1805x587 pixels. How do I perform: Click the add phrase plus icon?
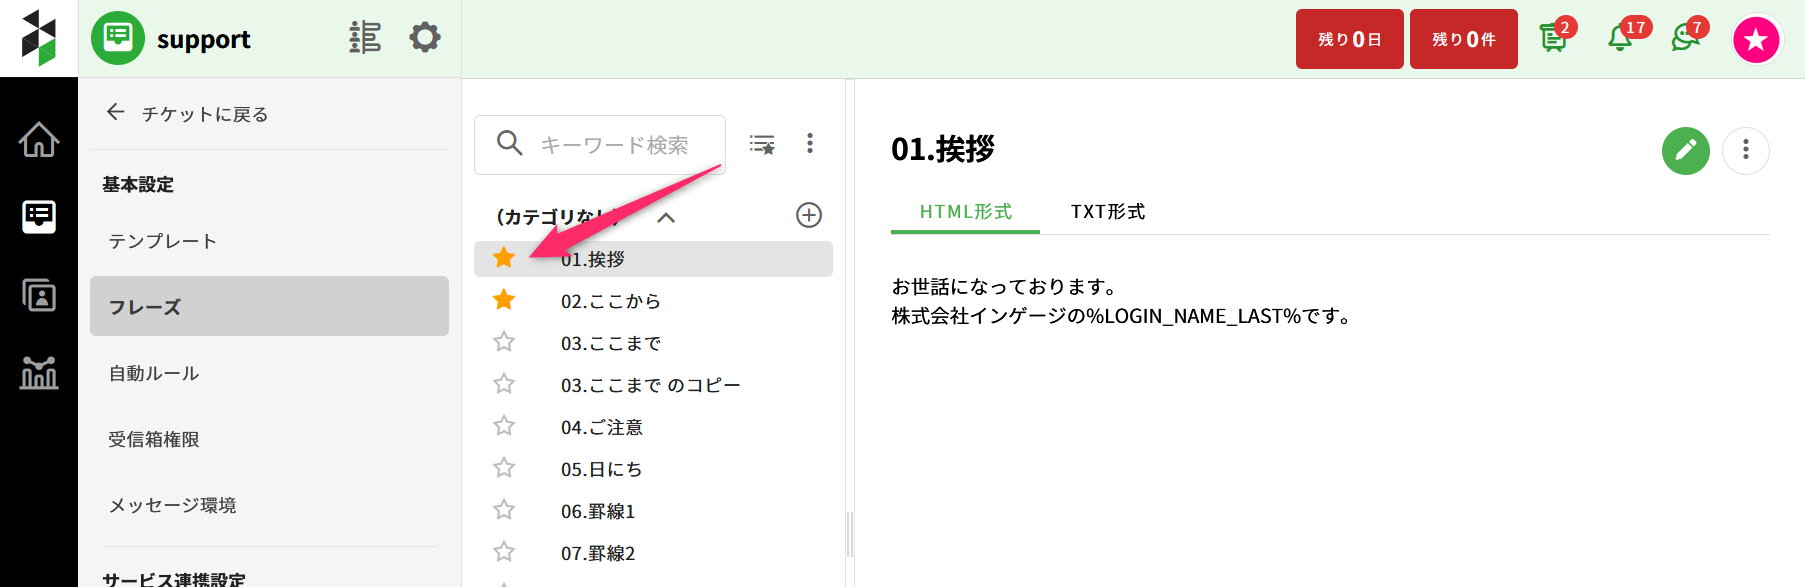click(808, 215)
